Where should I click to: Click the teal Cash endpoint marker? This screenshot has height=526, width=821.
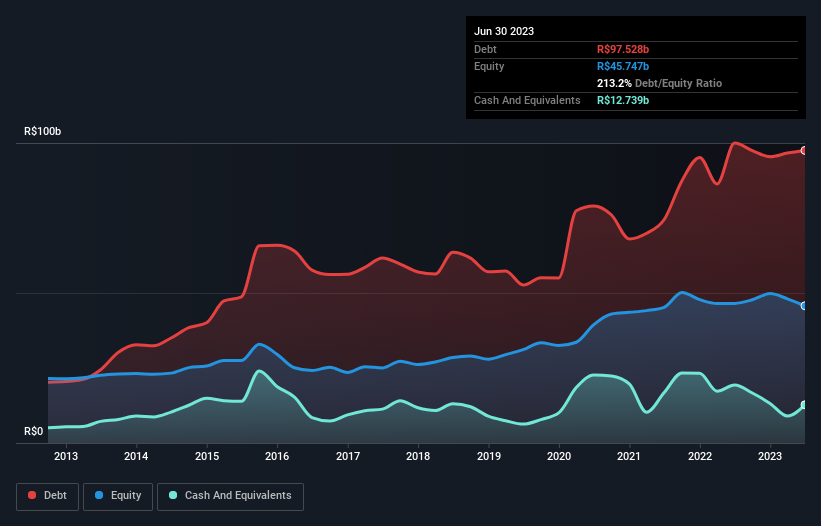coord(804,405)
